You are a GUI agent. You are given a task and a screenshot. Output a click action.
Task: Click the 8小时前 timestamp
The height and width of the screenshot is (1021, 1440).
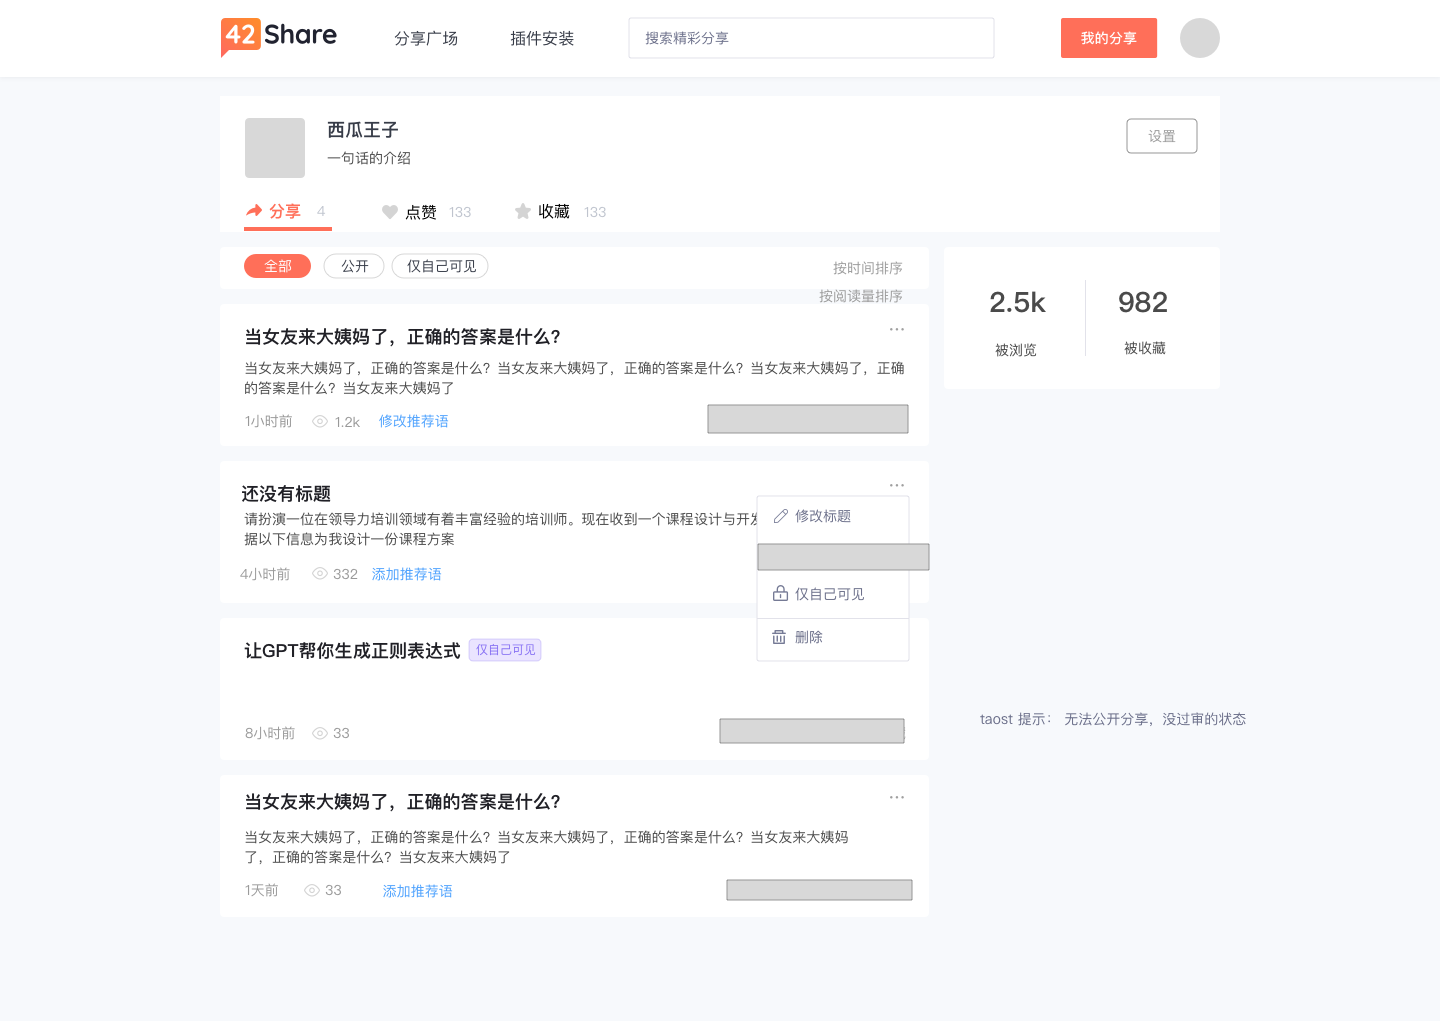[x=270, y=733]
